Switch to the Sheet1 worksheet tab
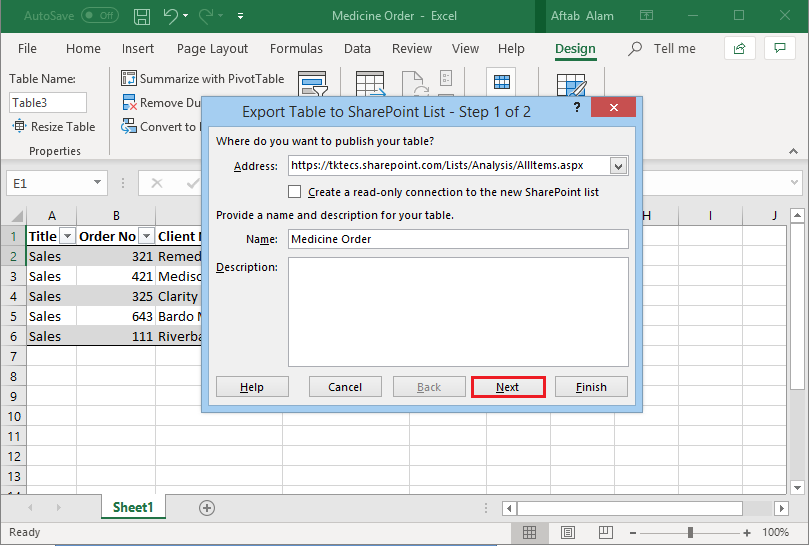This screenshot has height=546, width=809. click(133, 508)
